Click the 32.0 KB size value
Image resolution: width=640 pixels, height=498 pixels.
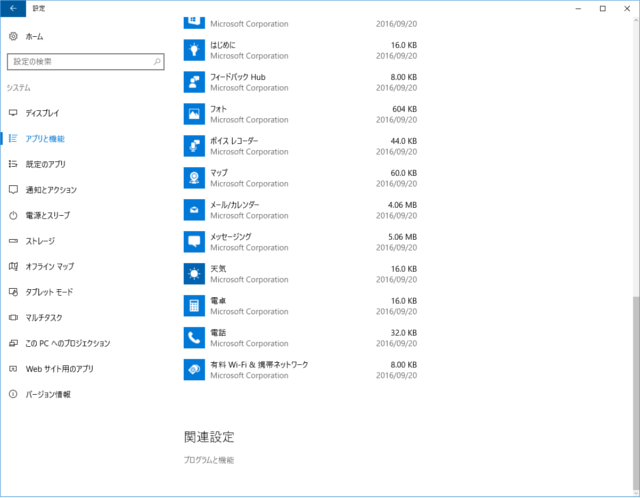404,332
